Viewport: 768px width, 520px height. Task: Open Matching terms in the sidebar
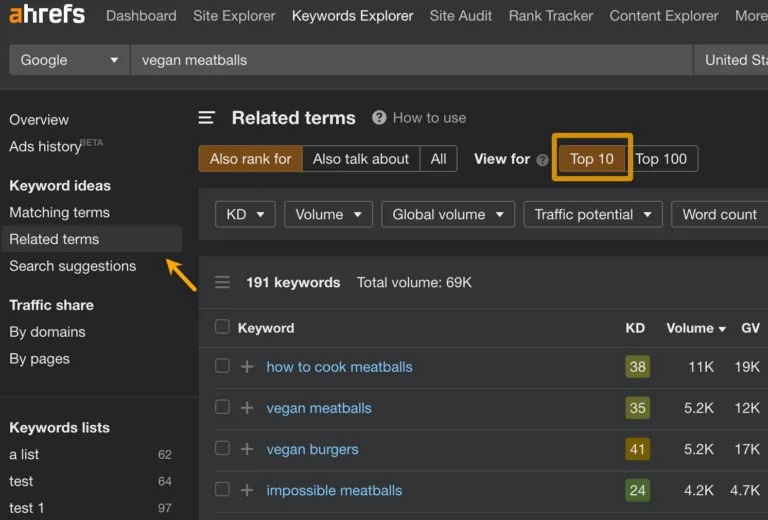[x=59, y=213]
